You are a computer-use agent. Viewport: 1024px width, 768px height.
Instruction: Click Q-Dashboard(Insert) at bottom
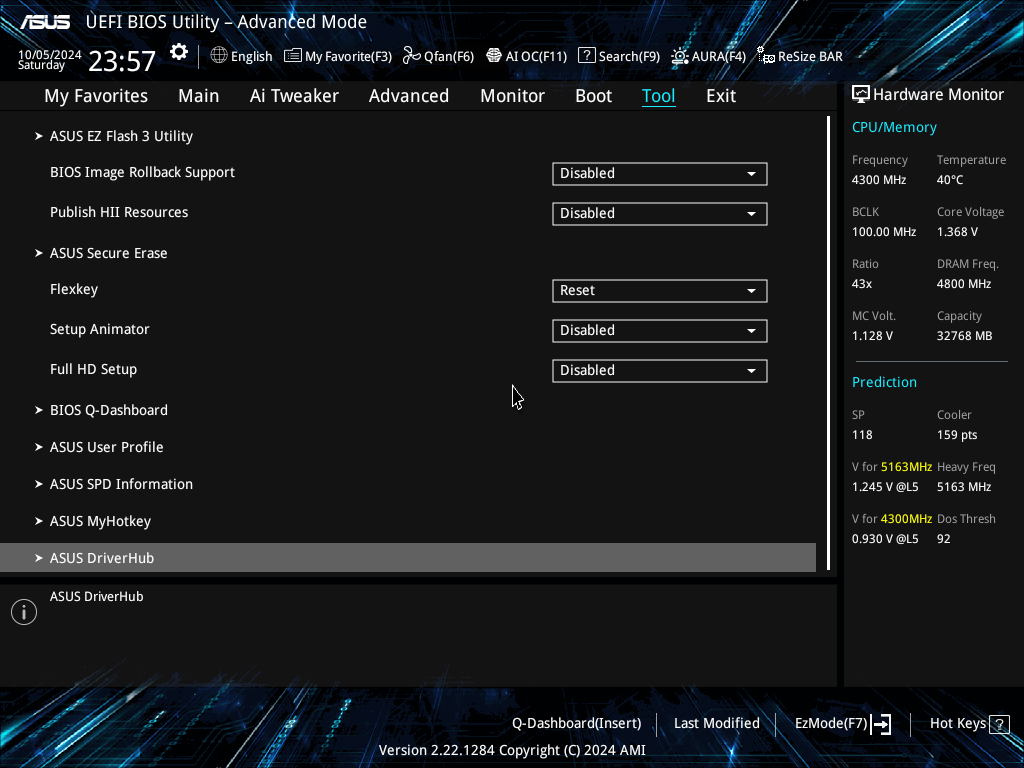[577, 724]
